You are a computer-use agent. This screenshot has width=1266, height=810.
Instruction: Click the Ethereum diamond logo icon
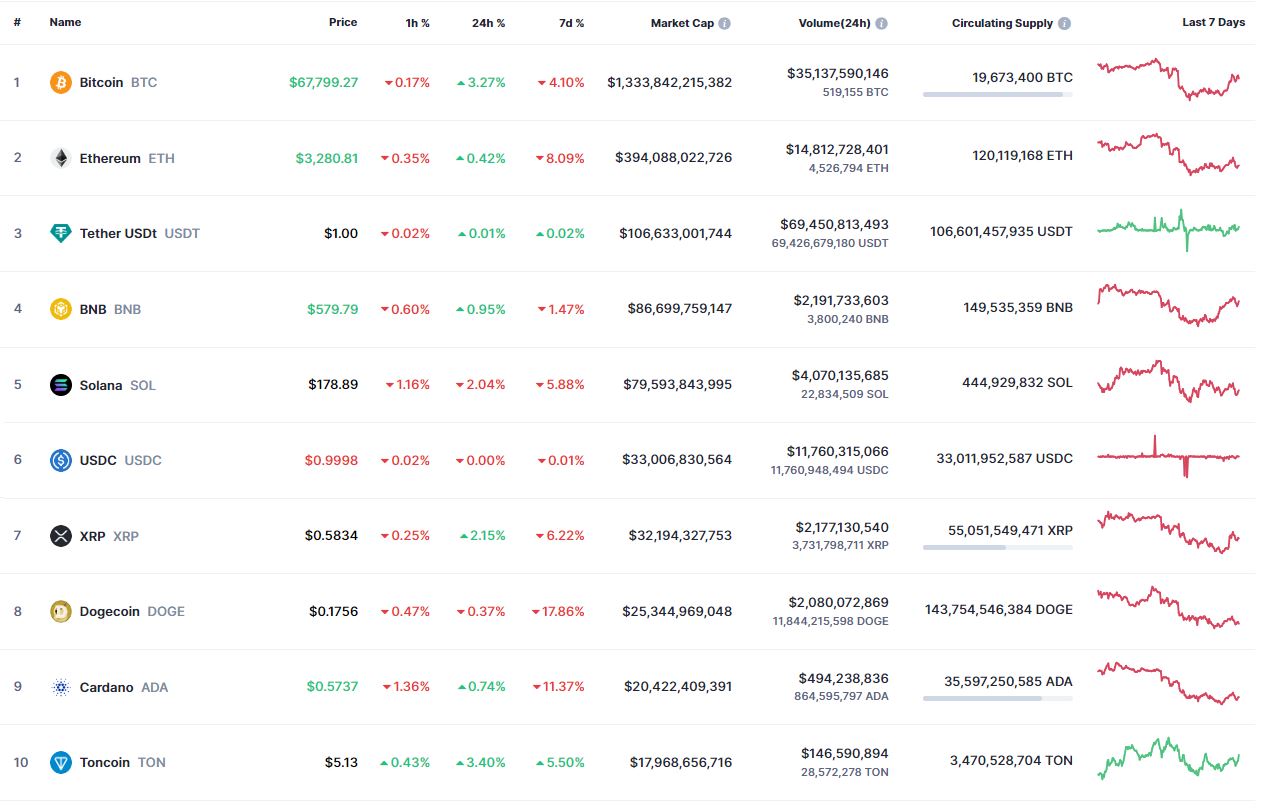tap(61, 158)
